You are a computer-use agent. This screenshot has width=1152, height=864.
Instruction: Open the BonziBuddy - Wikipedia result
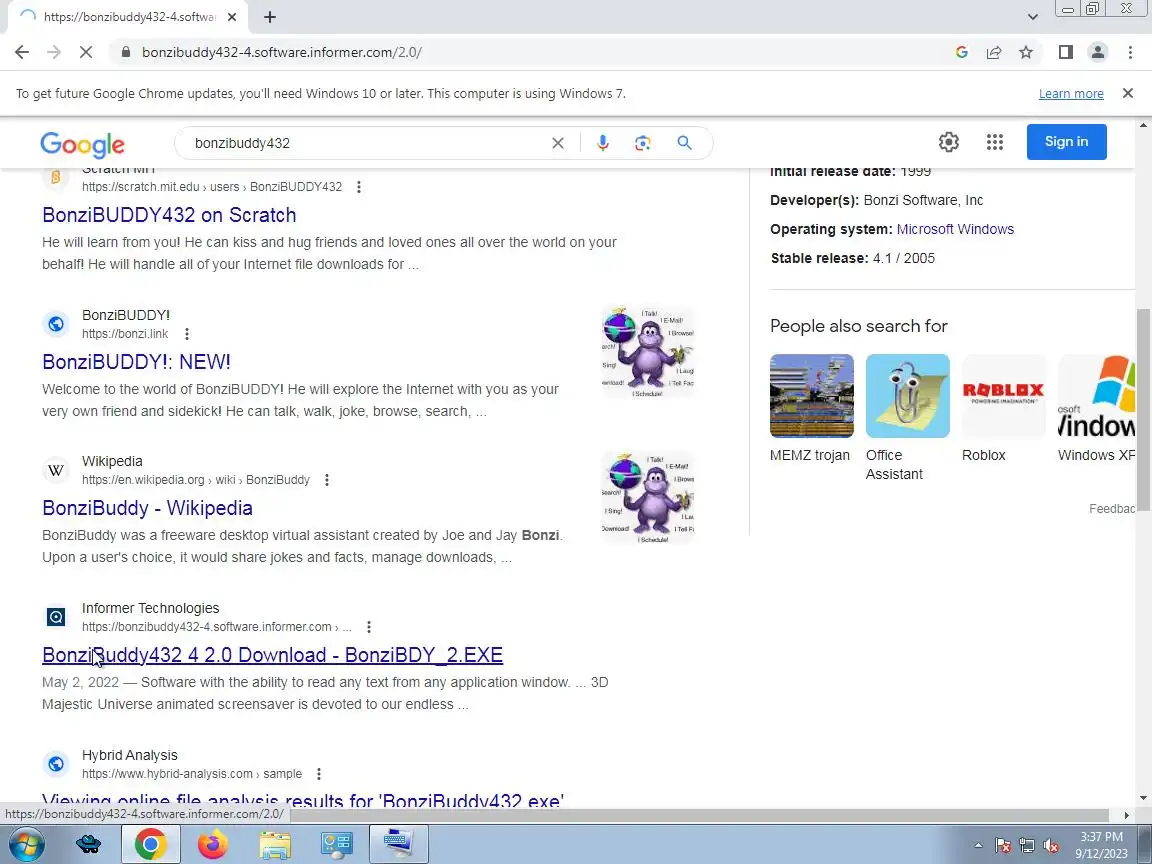click(x=147, y=508)
